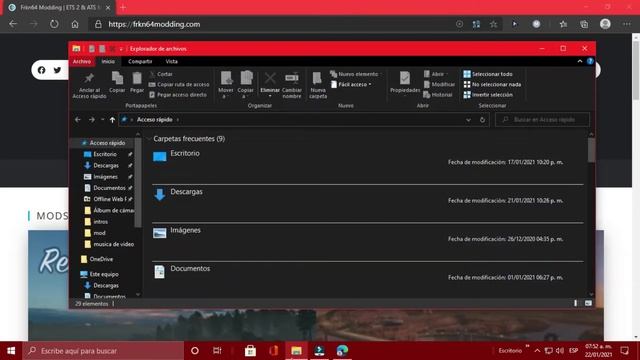Click Invertir selección
This screenshot has height=360, width=640.
pos(488,95)
